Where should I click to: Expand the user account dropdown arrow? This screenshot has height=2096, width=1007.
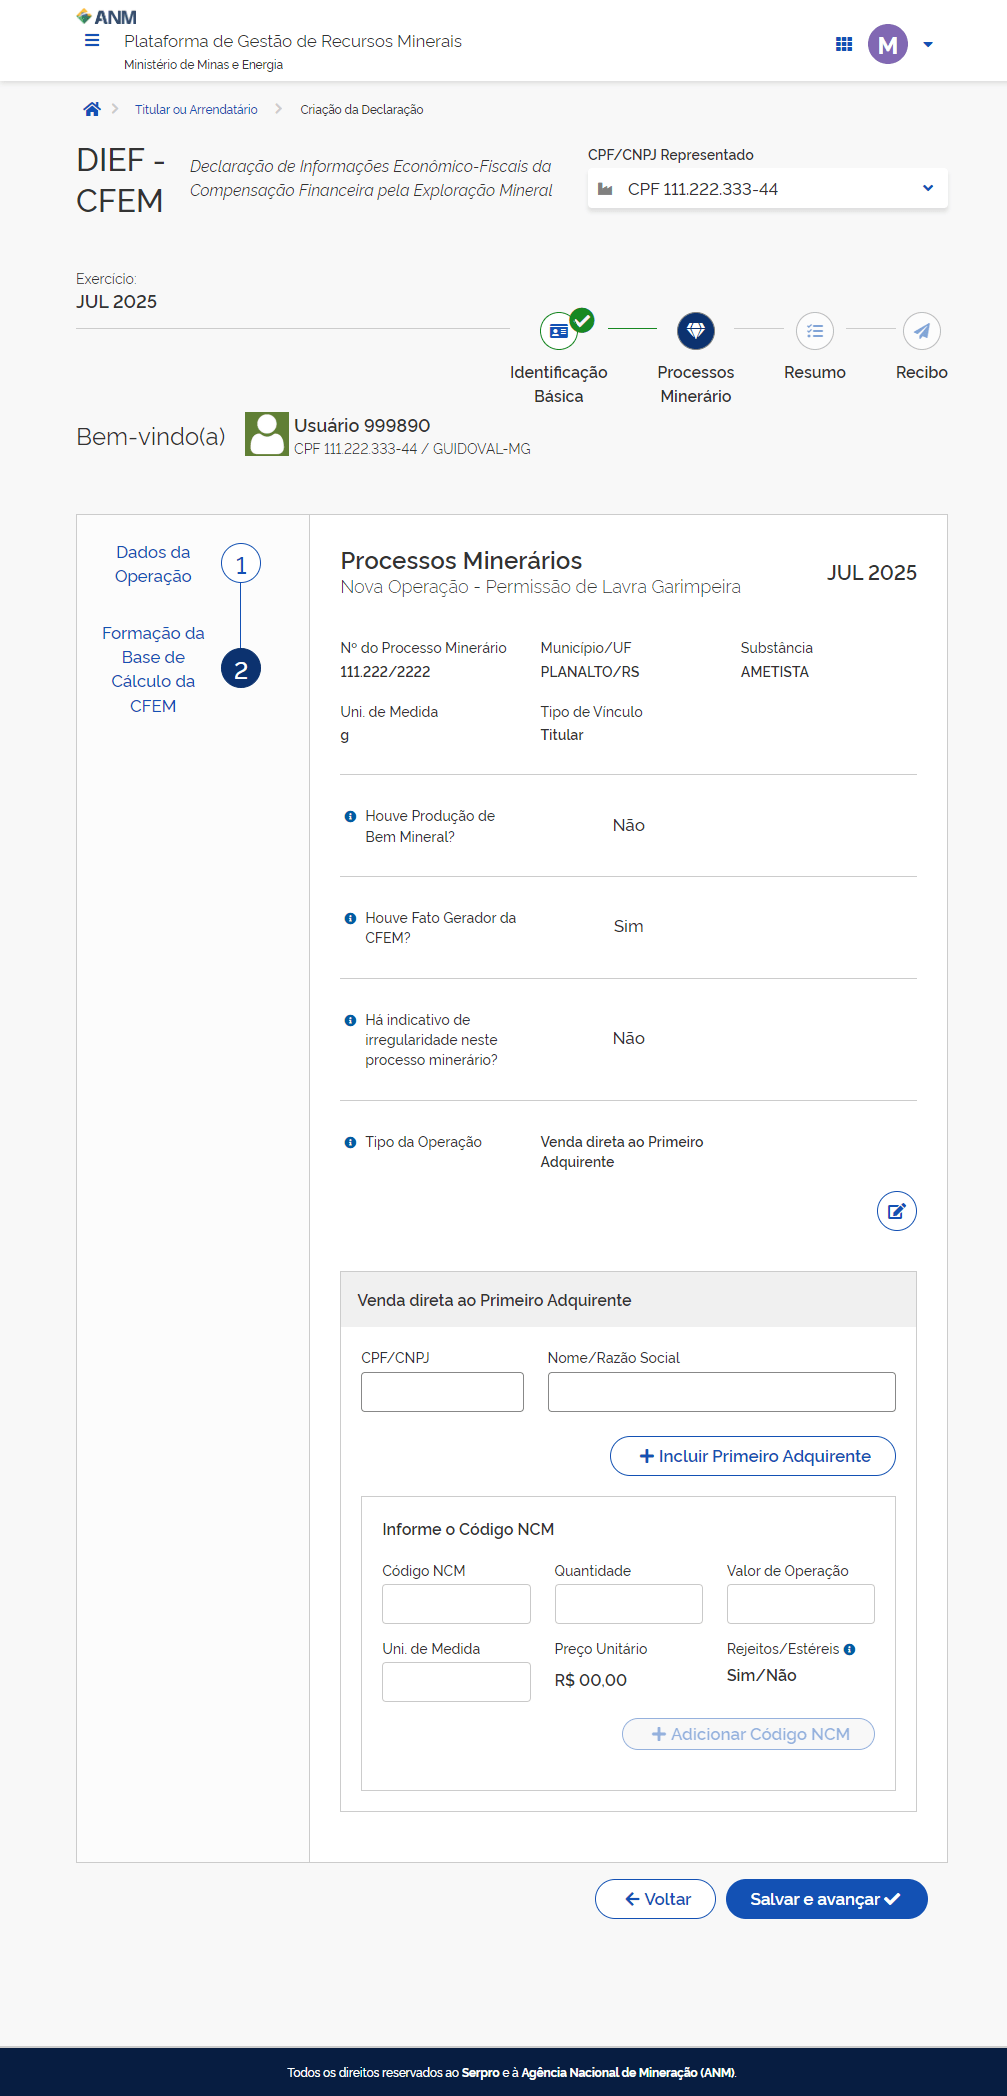coord(928,44)
